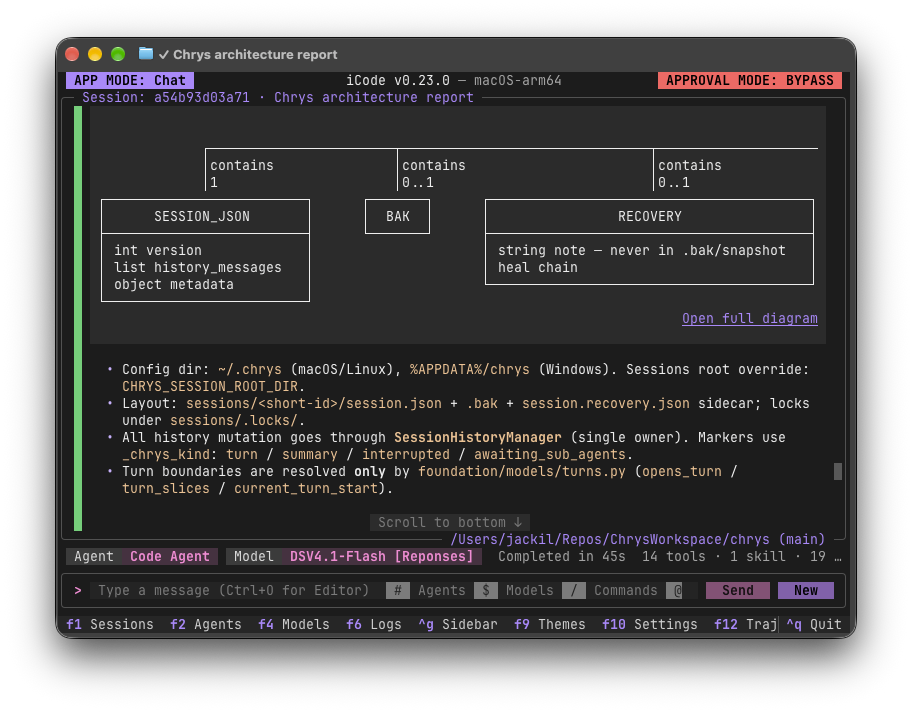Viewport: 912px width, 712px height.
Task: Click the working directory path /Users/jackil/Repos/ChrysWorkspace/chrys
Action: click(x=610, y=539)
